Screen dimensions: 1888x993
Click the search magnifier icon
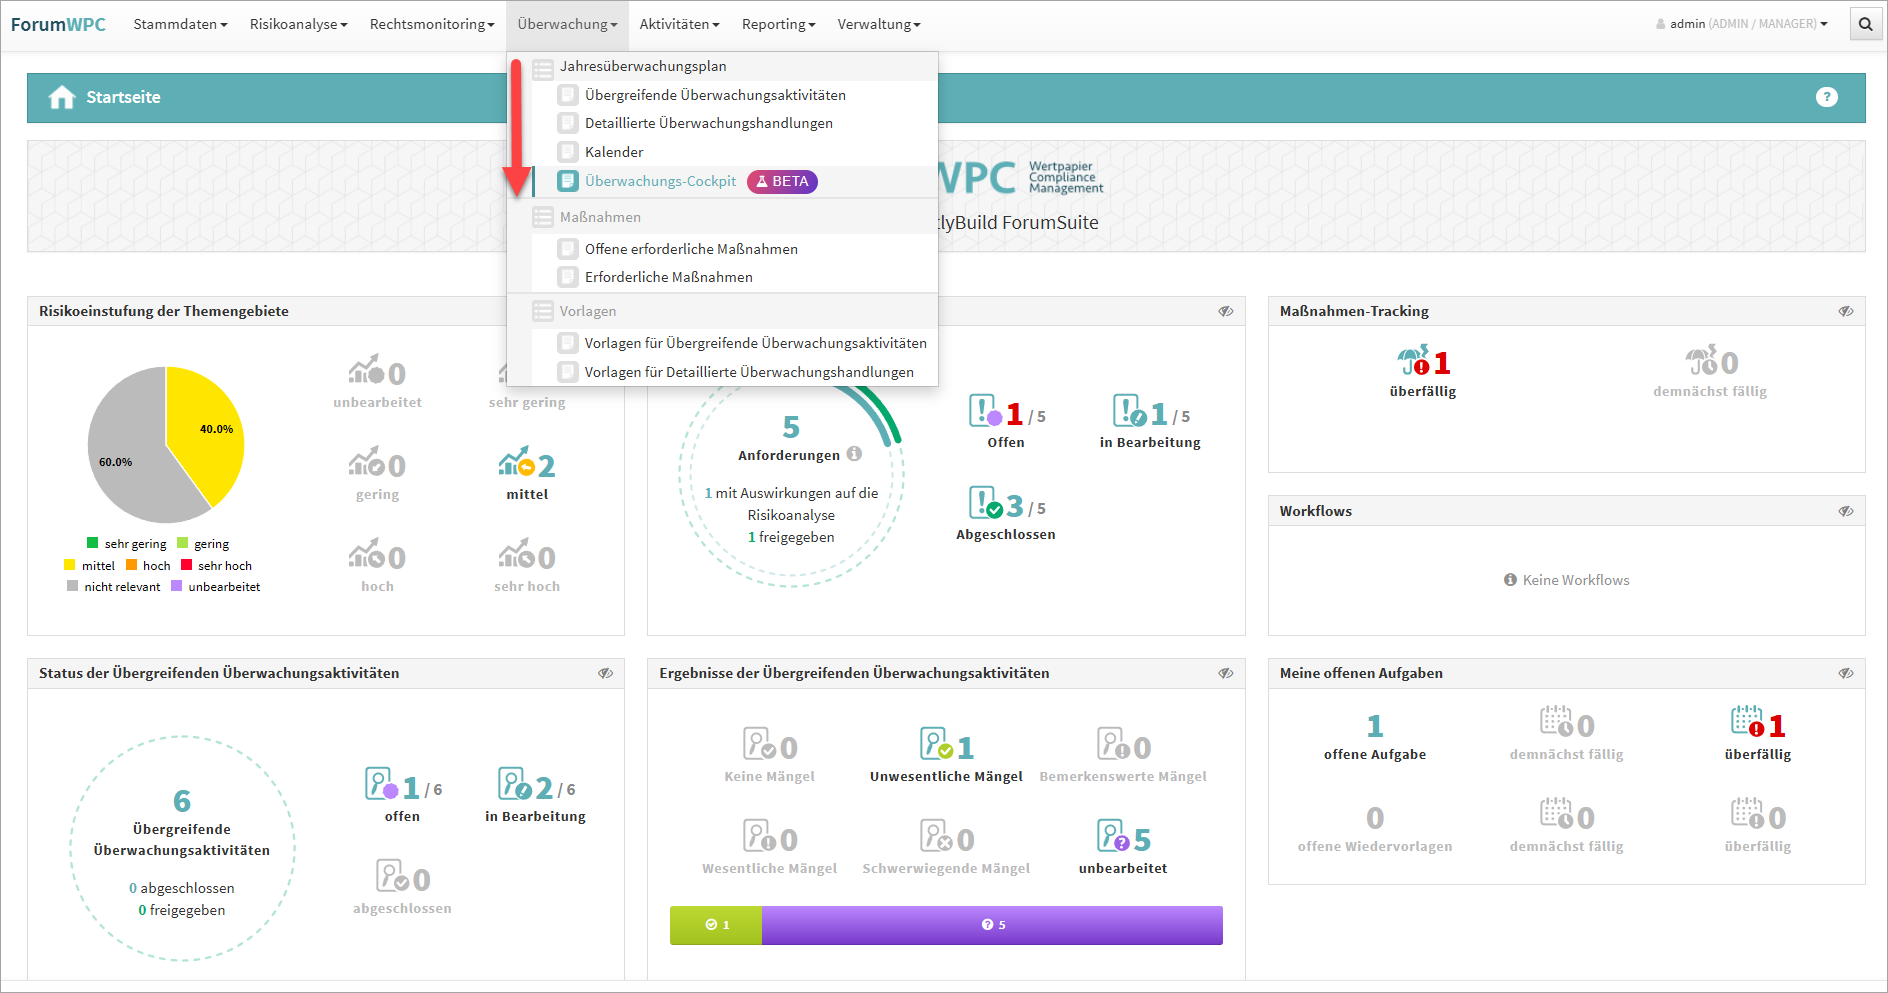tap(1865, 24)
